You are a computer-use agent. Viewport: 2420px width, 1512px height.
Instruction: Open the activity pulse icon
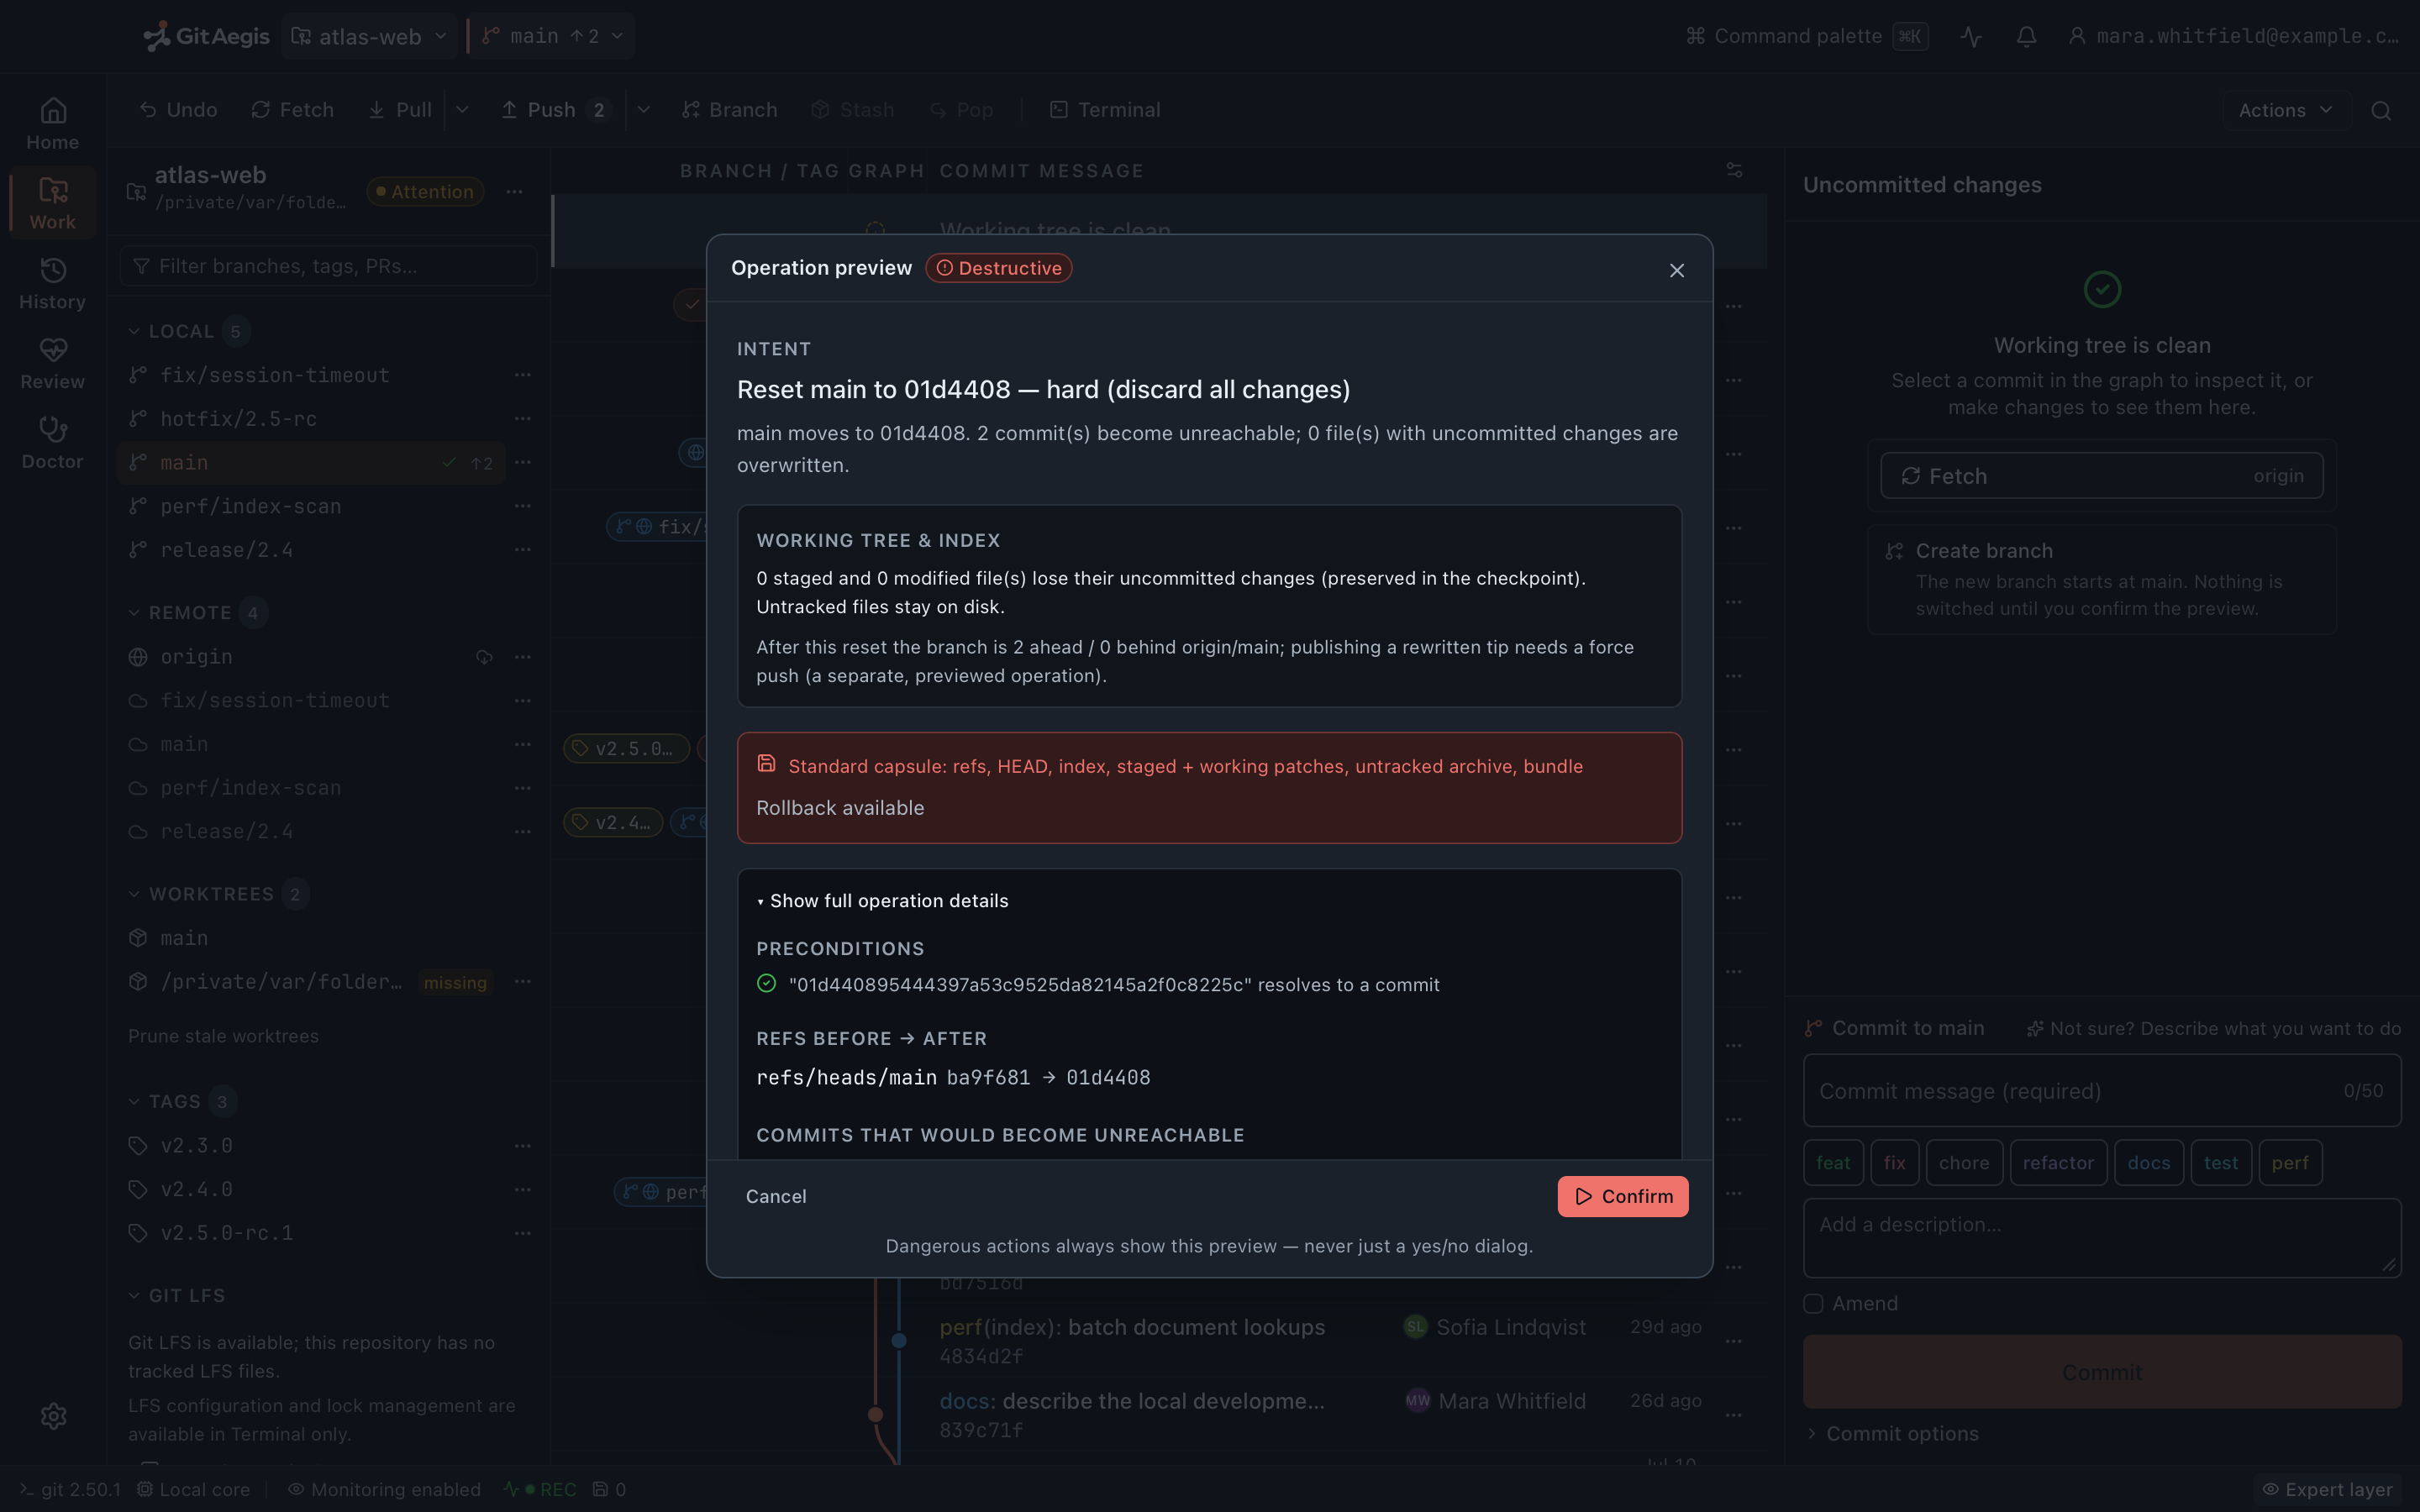point(1971,36)
